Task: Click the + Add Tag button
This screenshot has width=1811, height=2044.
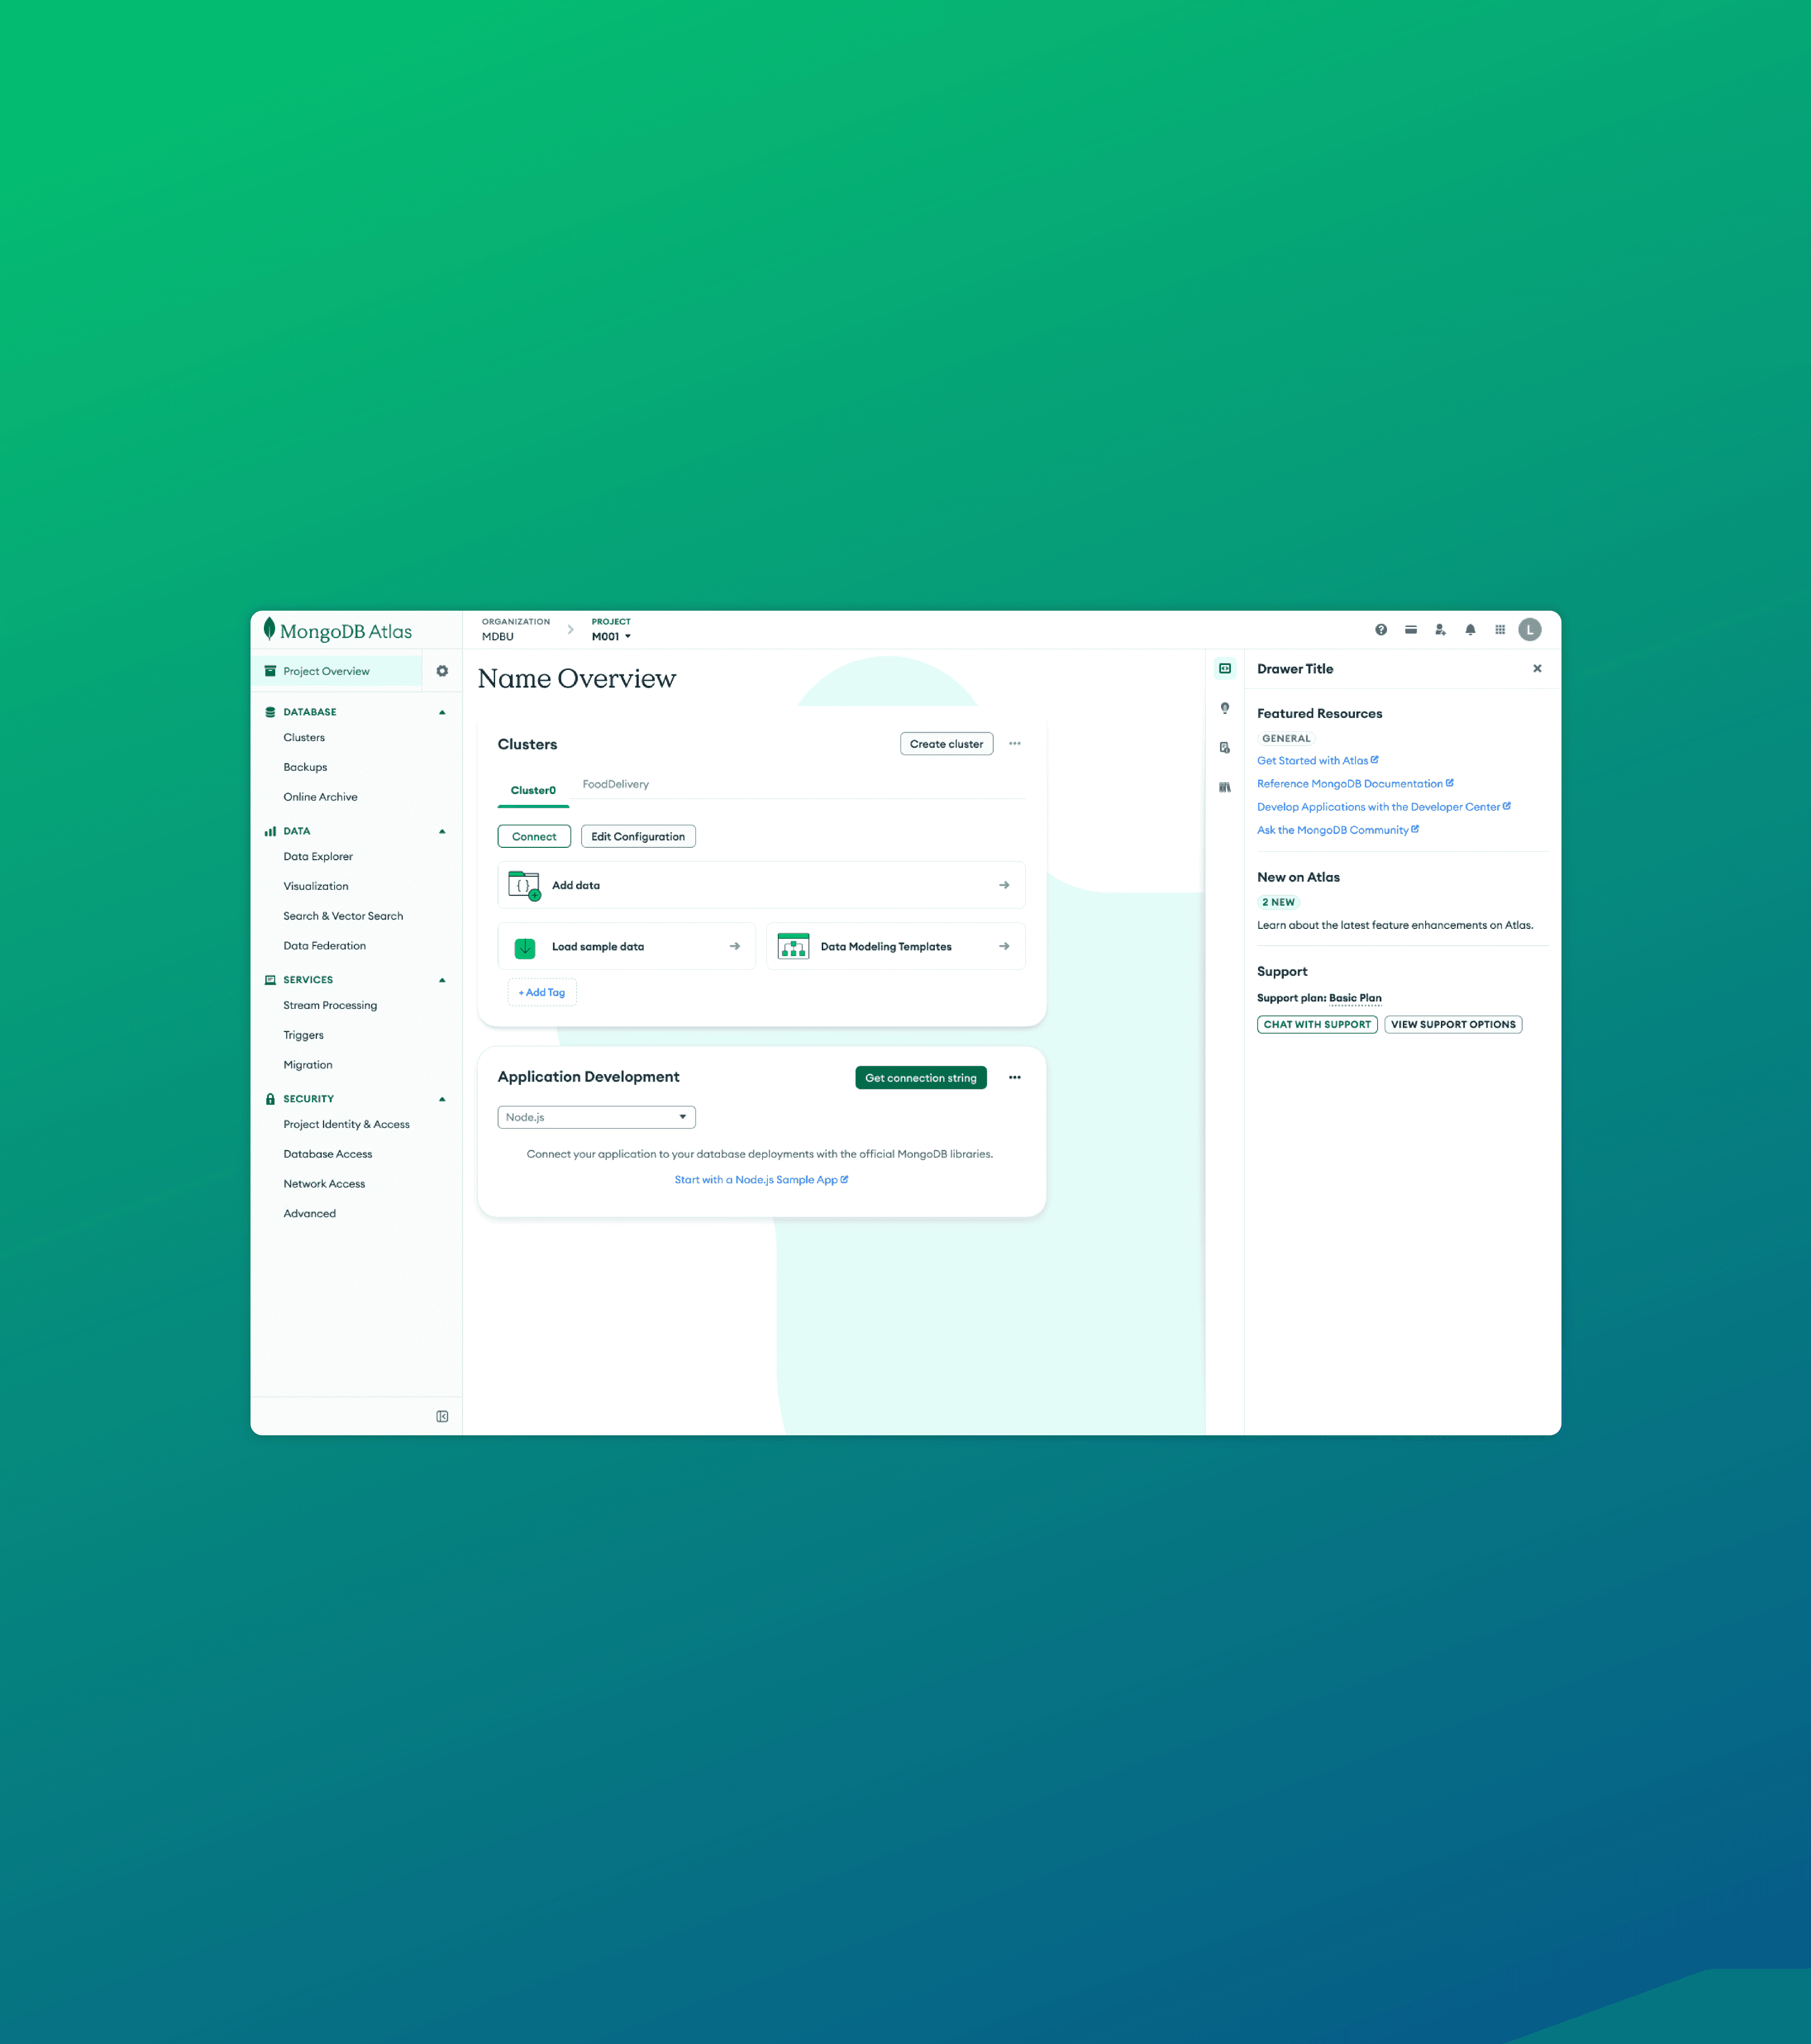Action: coord(542,992)
